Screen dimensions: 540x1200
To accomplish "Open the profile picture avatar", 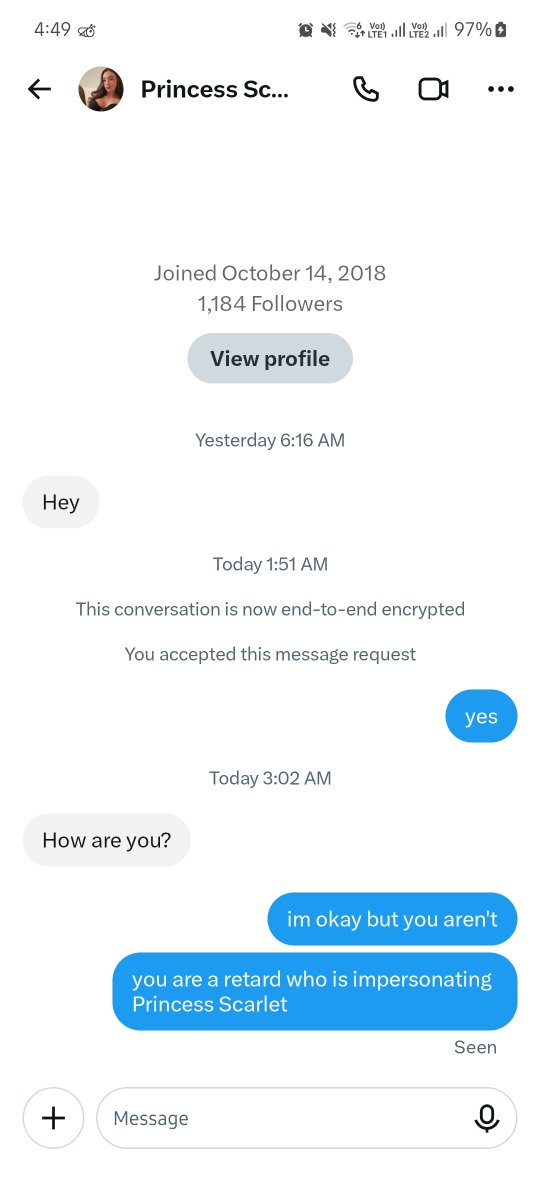I will (101, 89).
